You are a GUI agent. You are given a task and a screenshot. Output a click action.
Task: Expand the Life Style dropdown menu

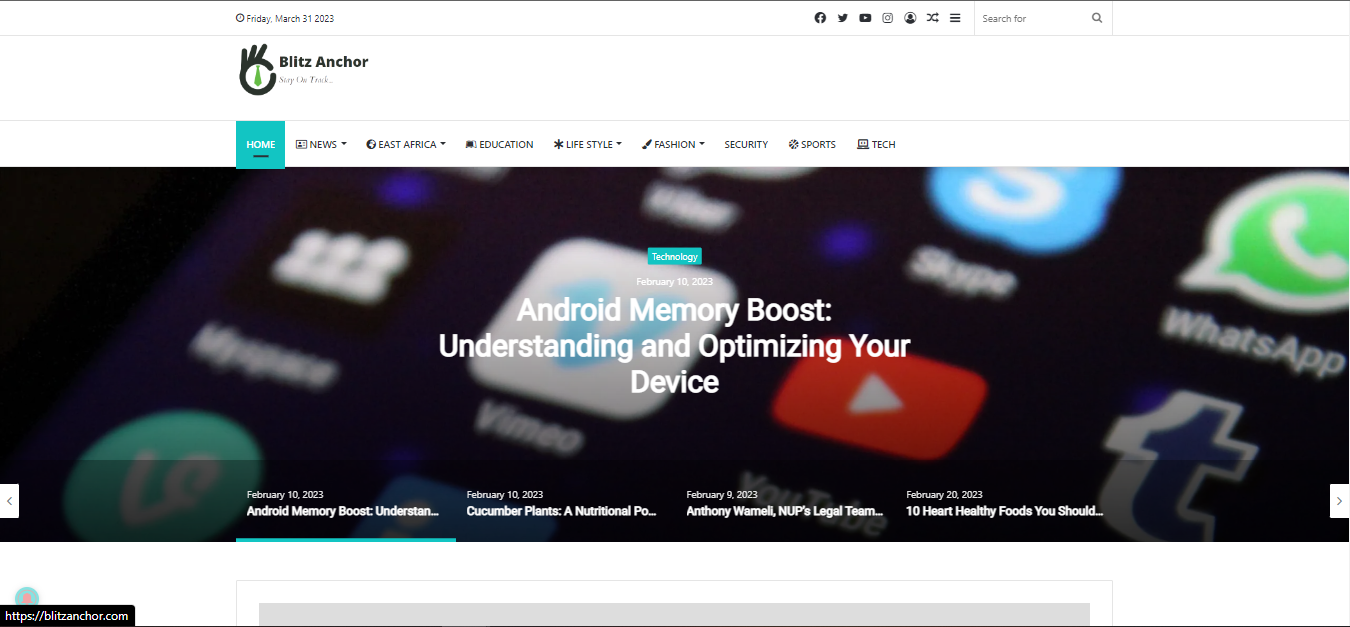coord(588,145)
